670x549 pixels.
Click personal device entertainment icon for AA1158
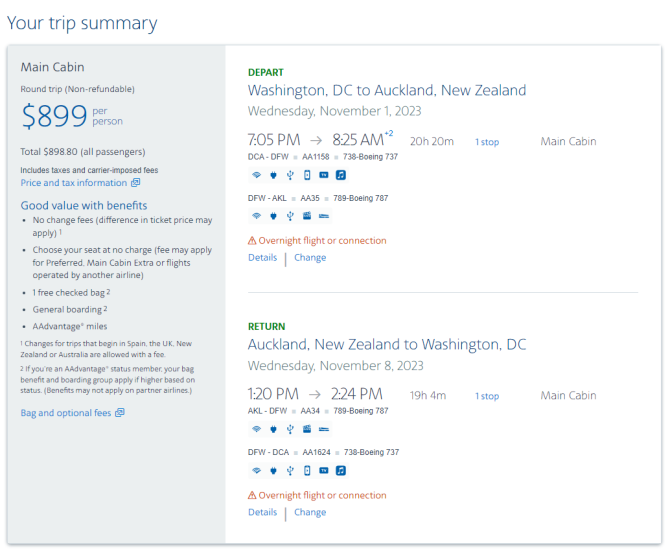(x=307, y=175)
